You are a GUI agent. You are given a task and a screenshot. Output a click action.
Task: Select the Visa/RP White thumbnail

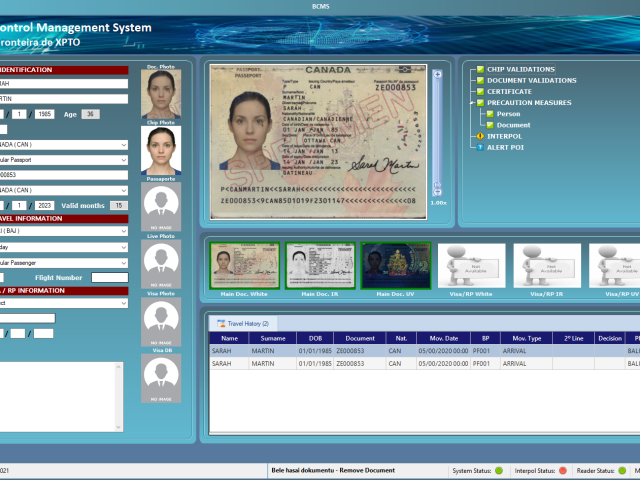coord(471,265)
